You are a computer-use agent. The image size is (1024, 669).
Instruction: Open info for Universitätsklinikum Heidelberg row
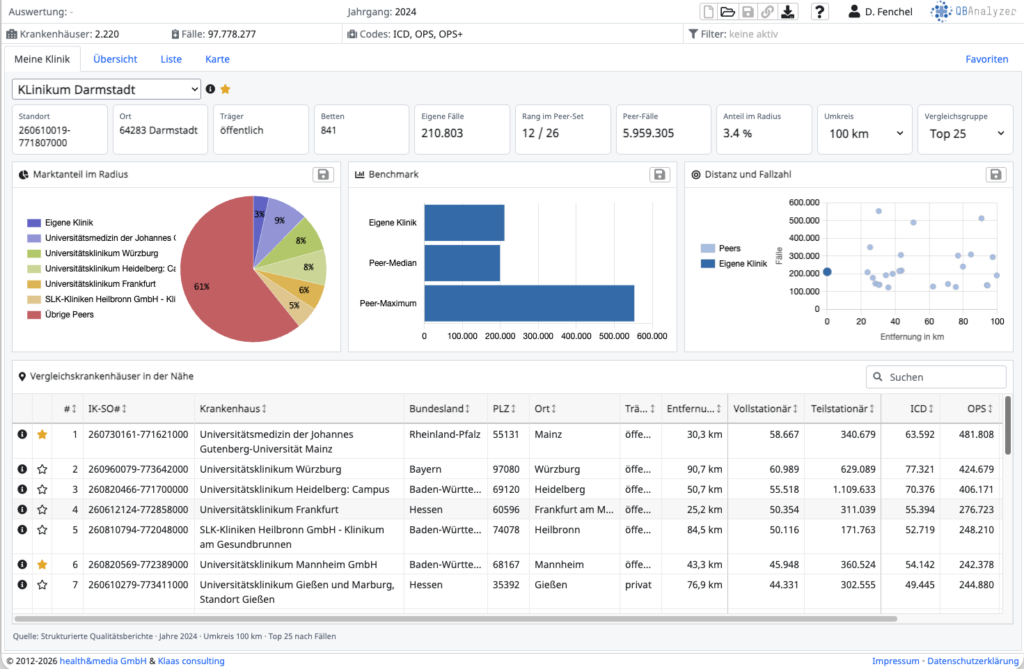click(x=22, y=489)
